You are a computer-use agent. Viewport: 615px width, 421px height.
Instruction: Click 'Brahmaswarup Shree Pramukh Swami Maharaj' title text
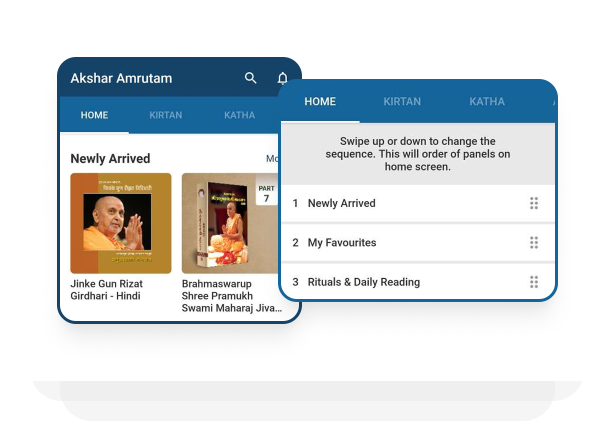pos(228,296)
